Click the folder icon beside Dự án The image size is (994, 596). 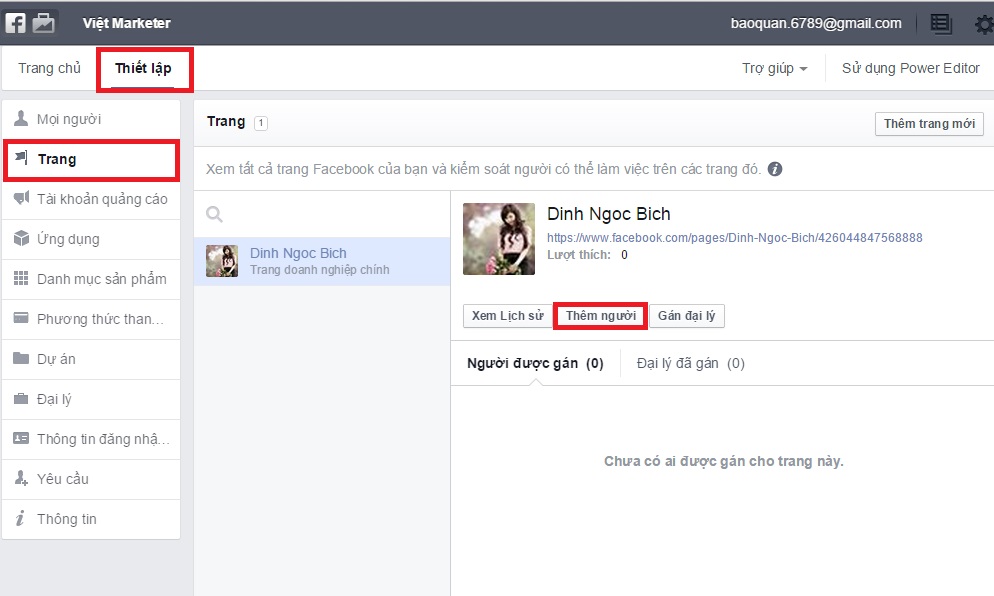22,358
